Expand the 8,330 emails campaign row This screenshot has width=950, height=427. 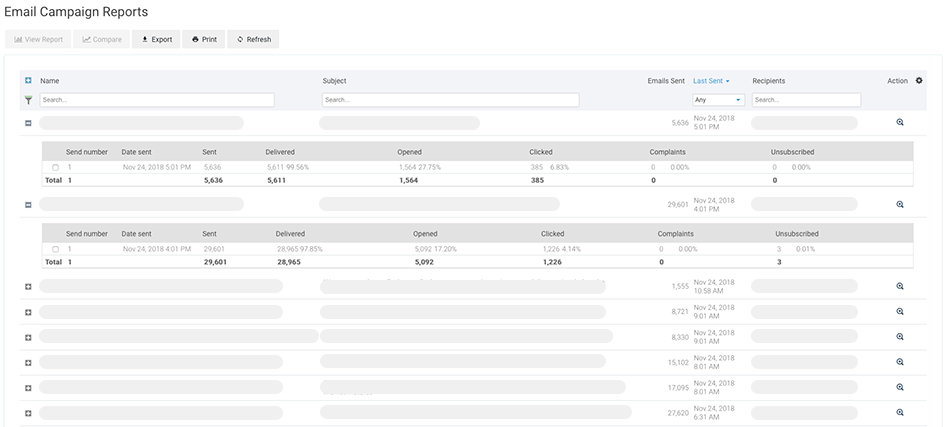pyautogui.click(x=28, y=337)
